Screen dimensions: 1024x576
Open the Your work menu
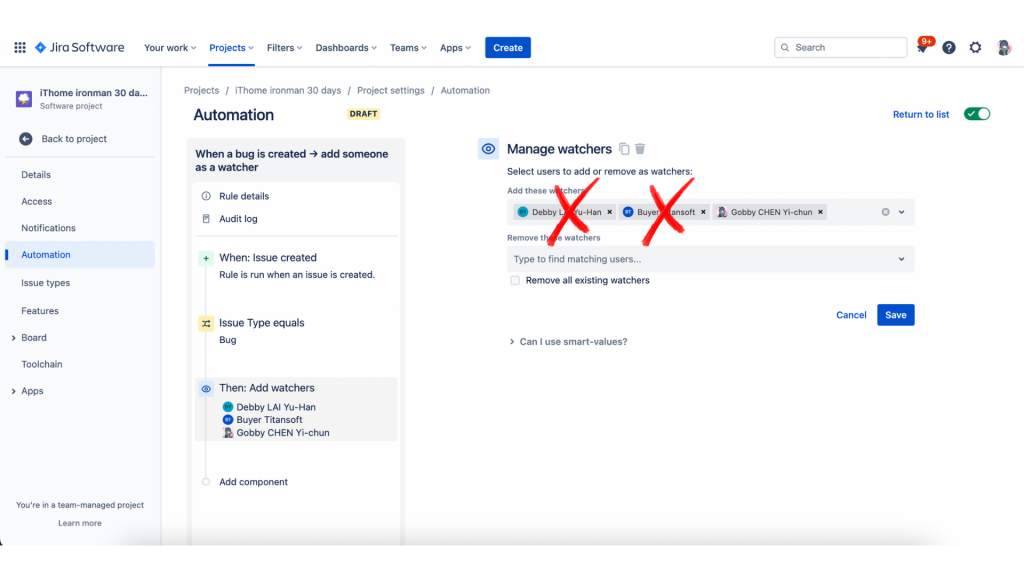pos(170,48)
